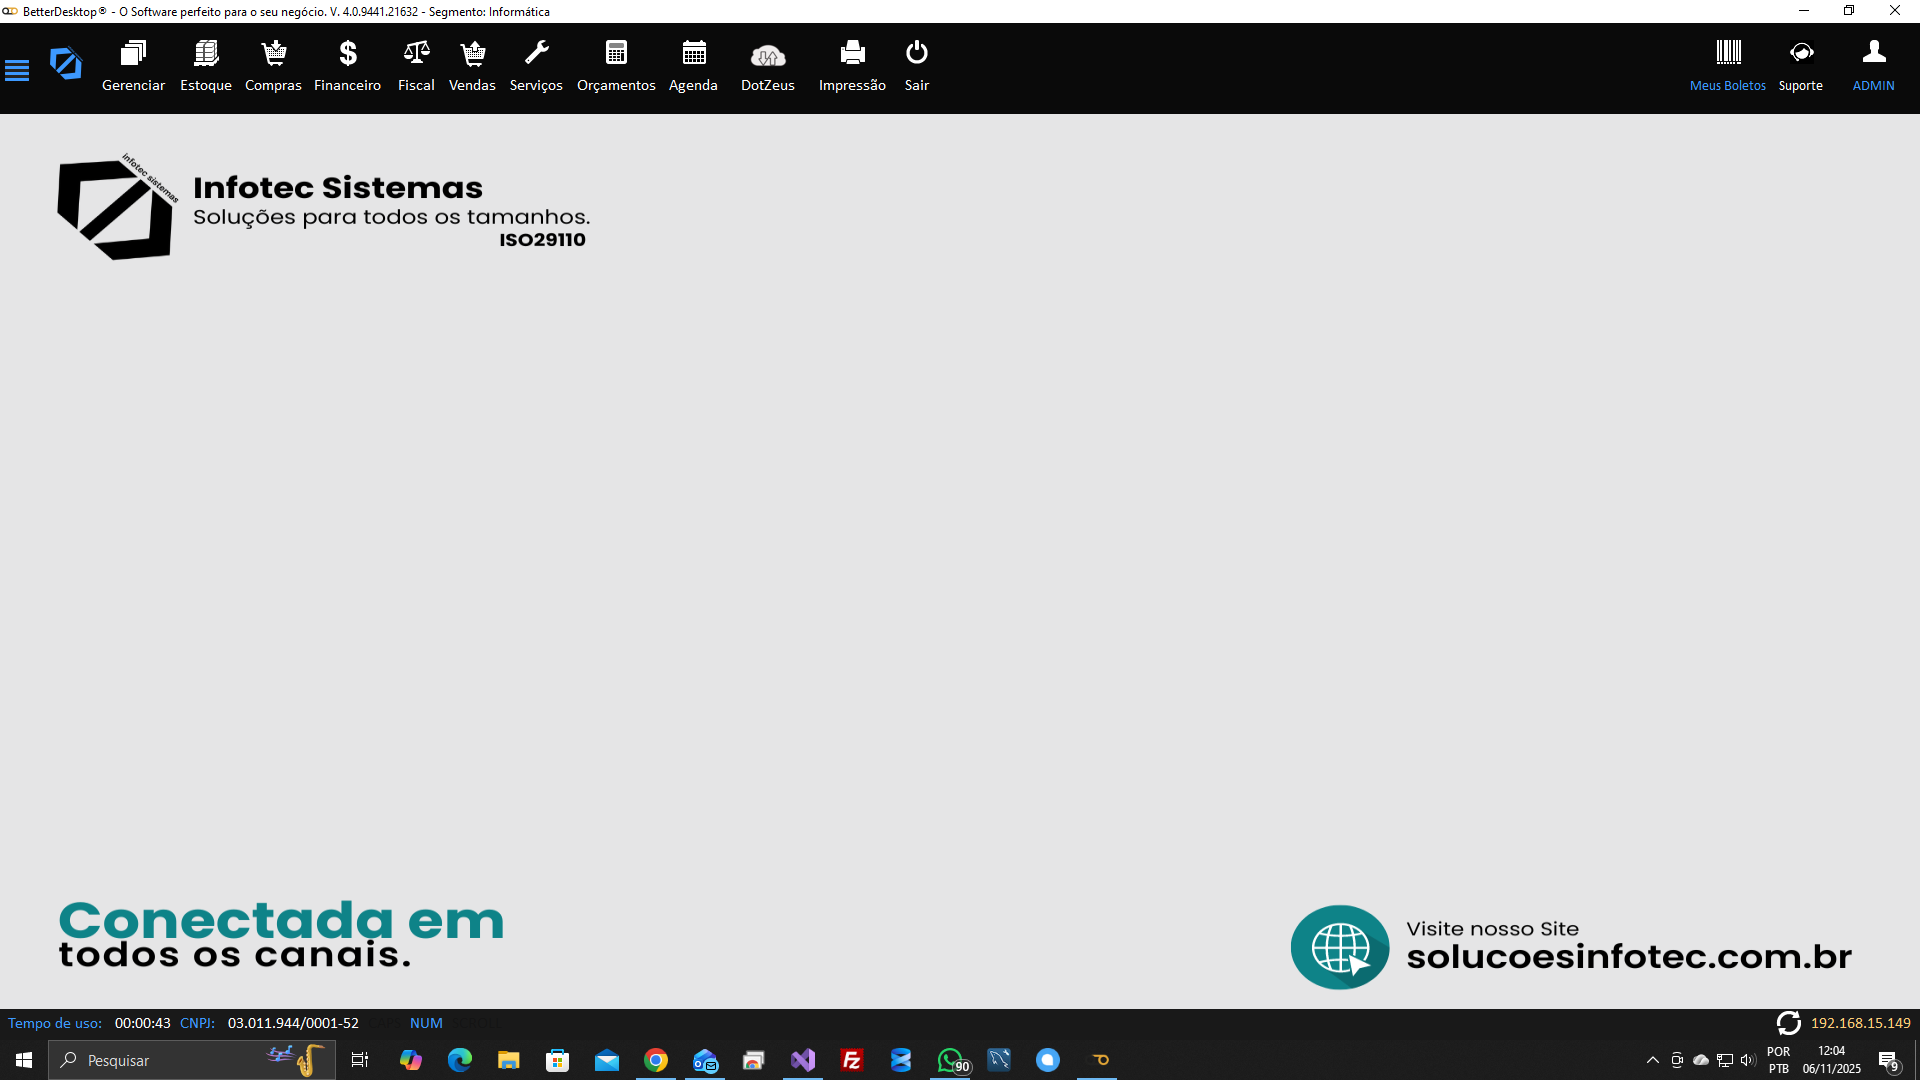Open the Financeiro module
The image size is (1920, 1080).
347,64
